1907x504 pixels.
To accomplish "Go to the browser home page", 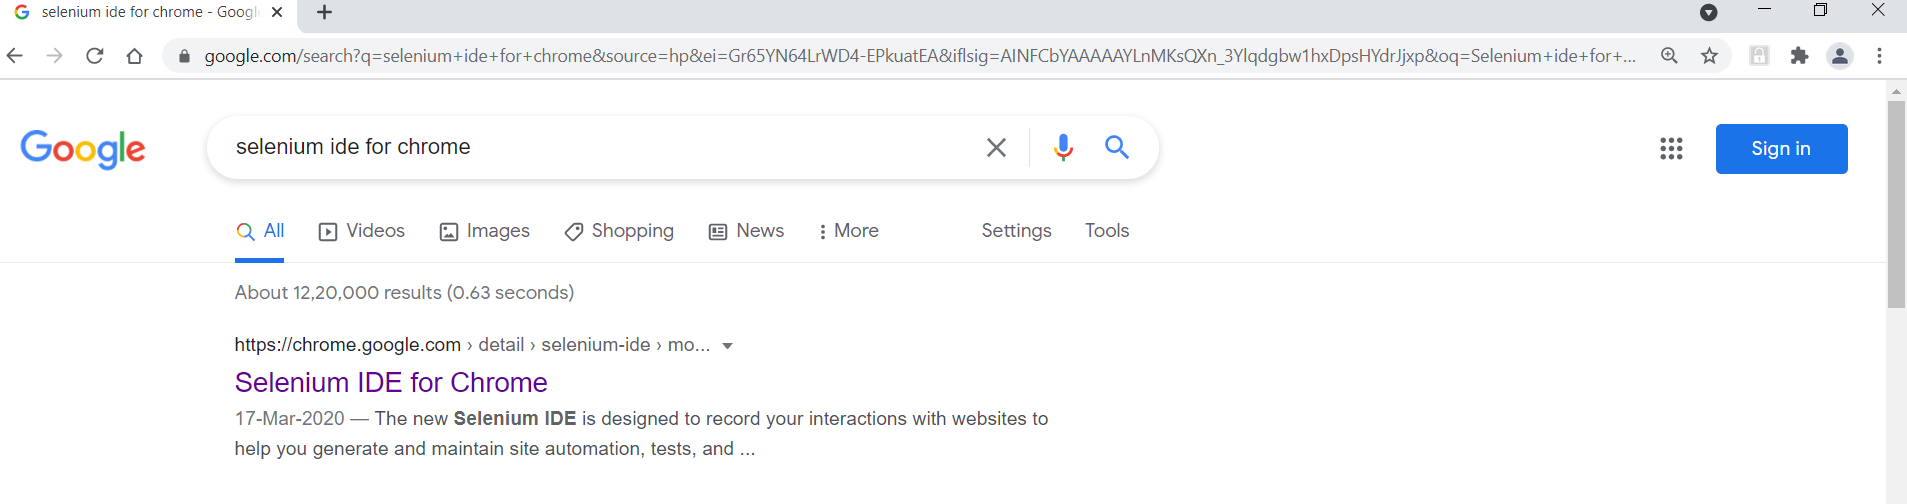I will (x=135, y=56).
